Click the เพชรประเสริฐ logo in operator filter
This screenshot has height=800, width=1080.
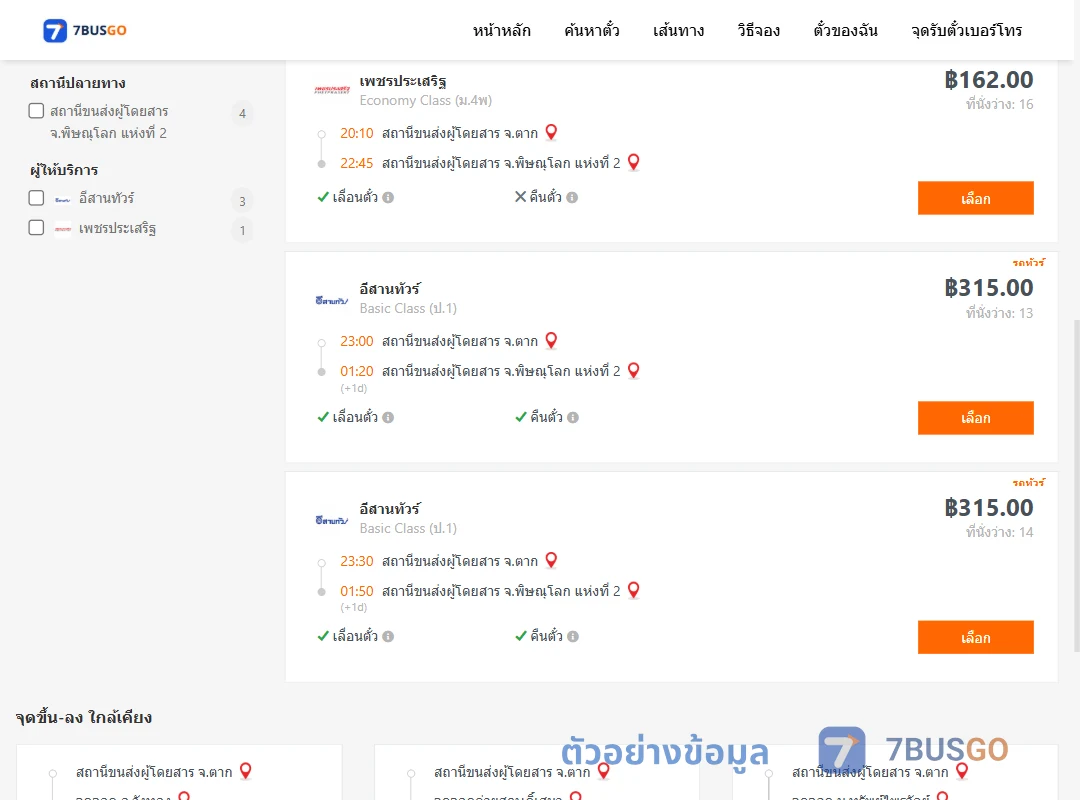click(63, 229)
